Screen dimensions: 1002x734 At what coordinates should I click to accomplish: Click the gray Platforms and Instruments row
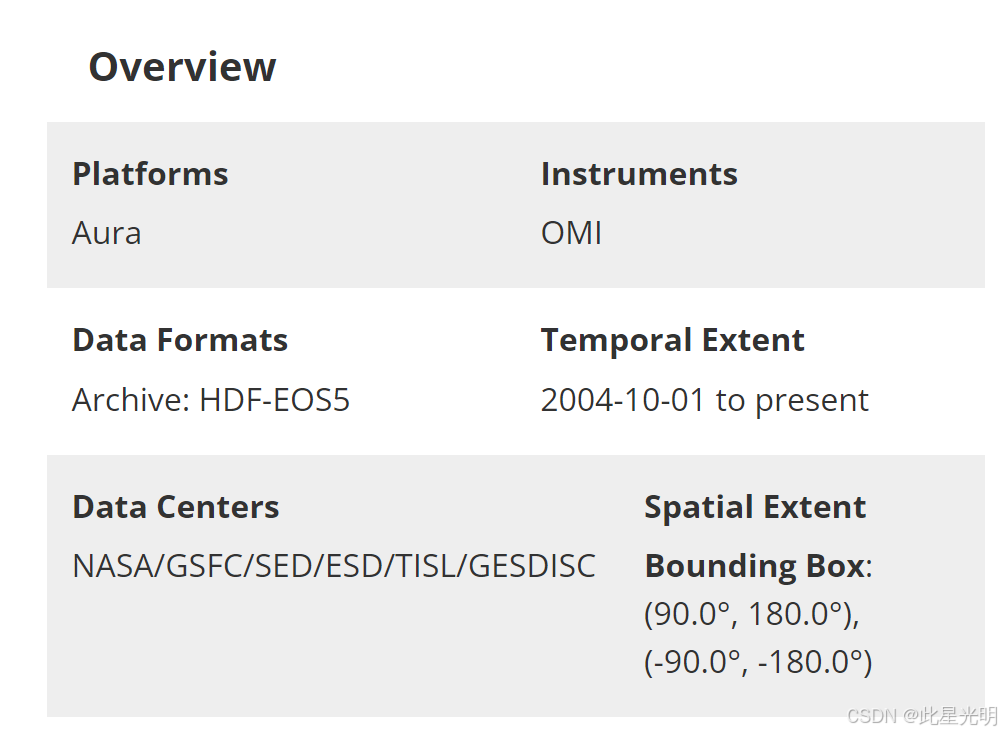click(516, 204)
